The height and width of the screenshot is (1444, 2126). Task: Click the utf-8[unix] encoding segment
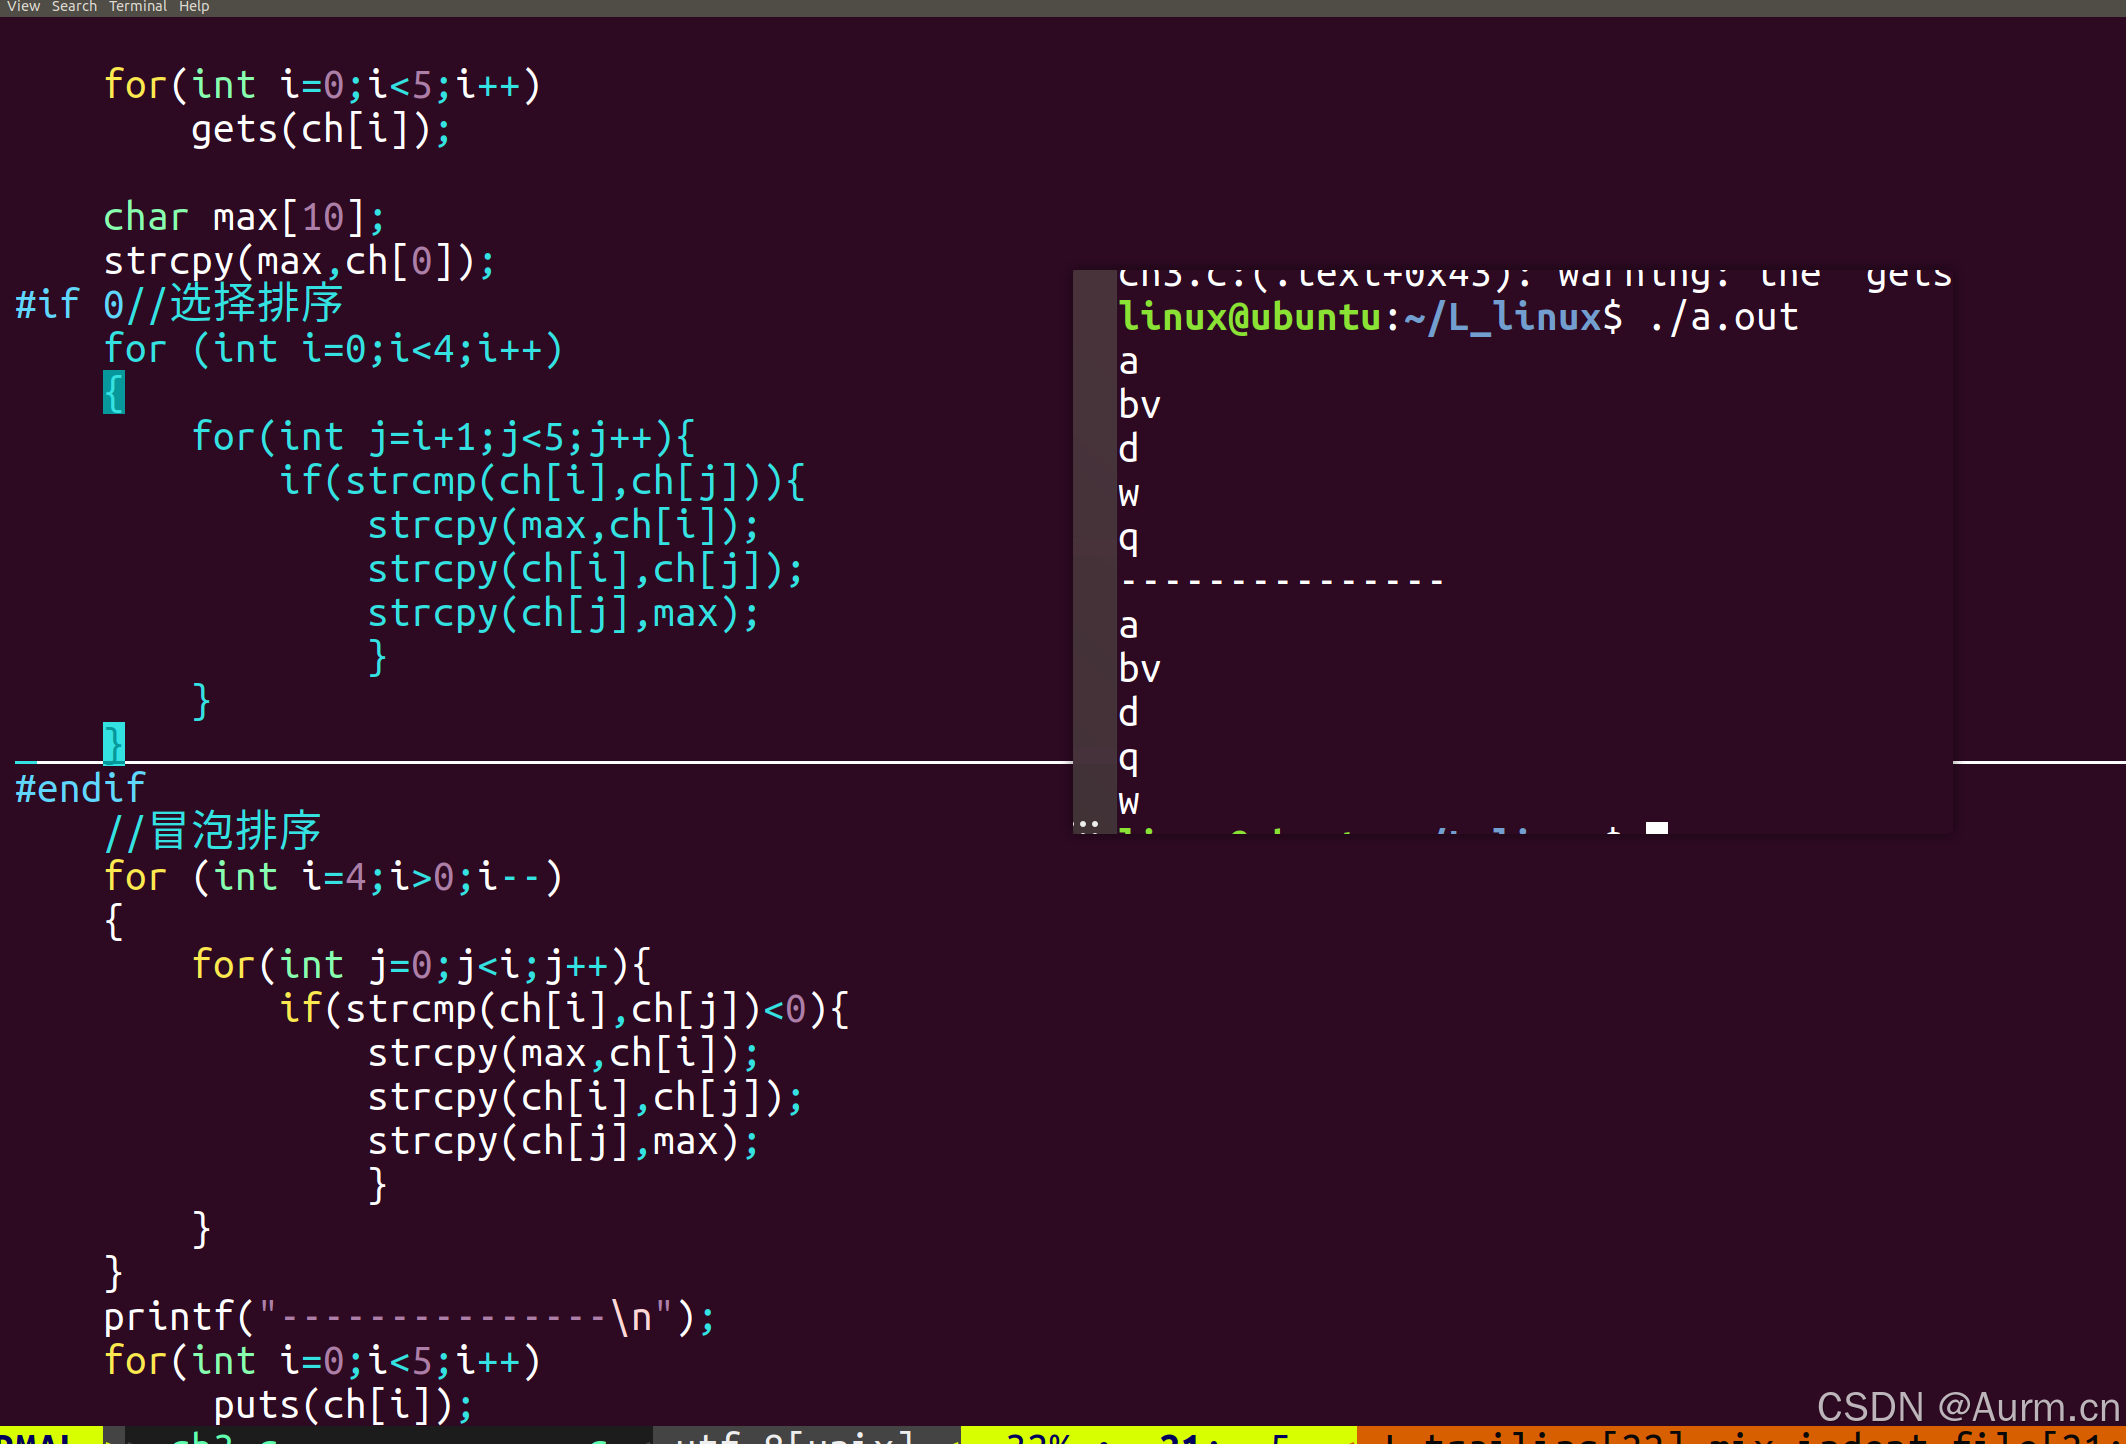pos(795,1436)
